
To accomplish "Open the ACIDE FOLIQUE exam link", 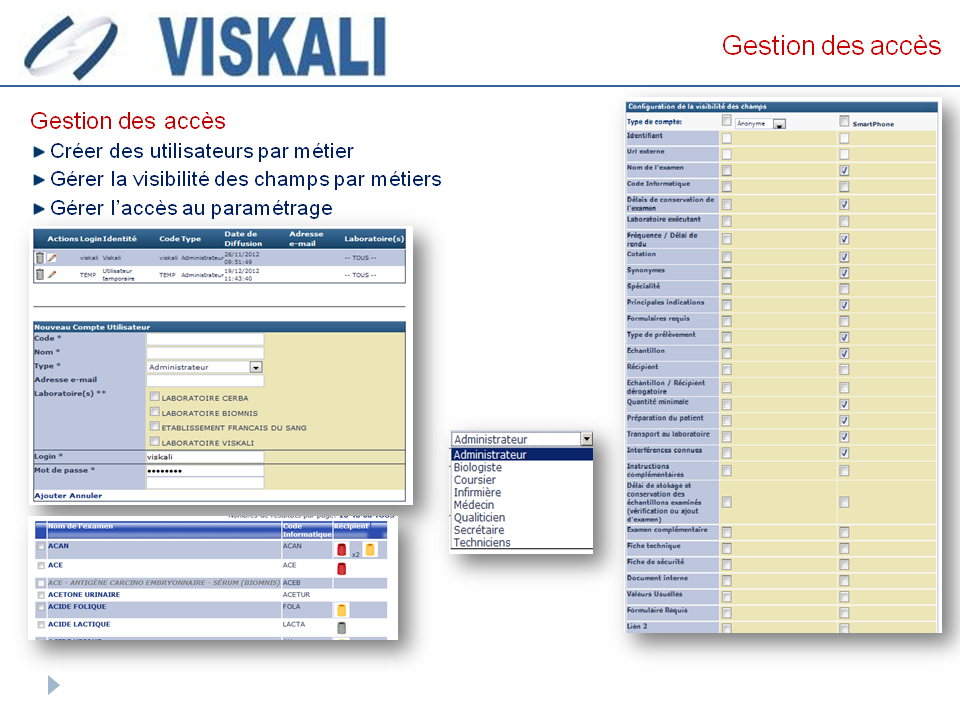I will click(x=77, y=607).
